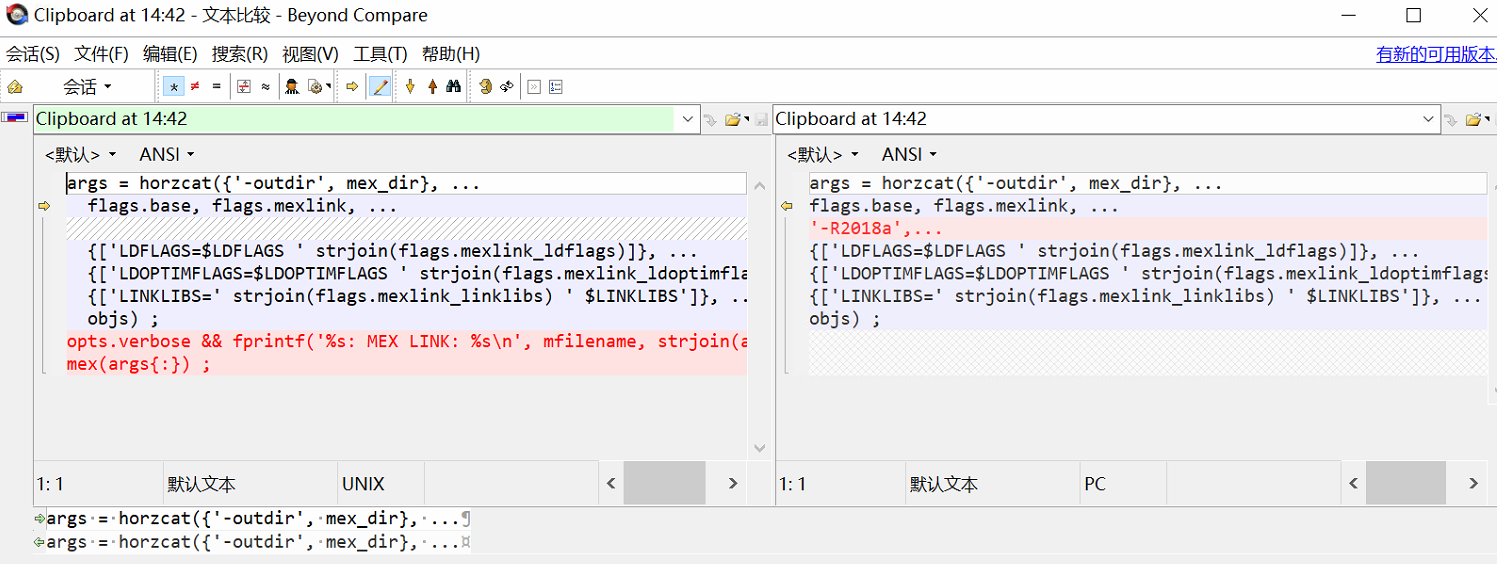Expand the left path history dropdown
Viewport: 1497px width, 564px height.
(x=688, y=119)
